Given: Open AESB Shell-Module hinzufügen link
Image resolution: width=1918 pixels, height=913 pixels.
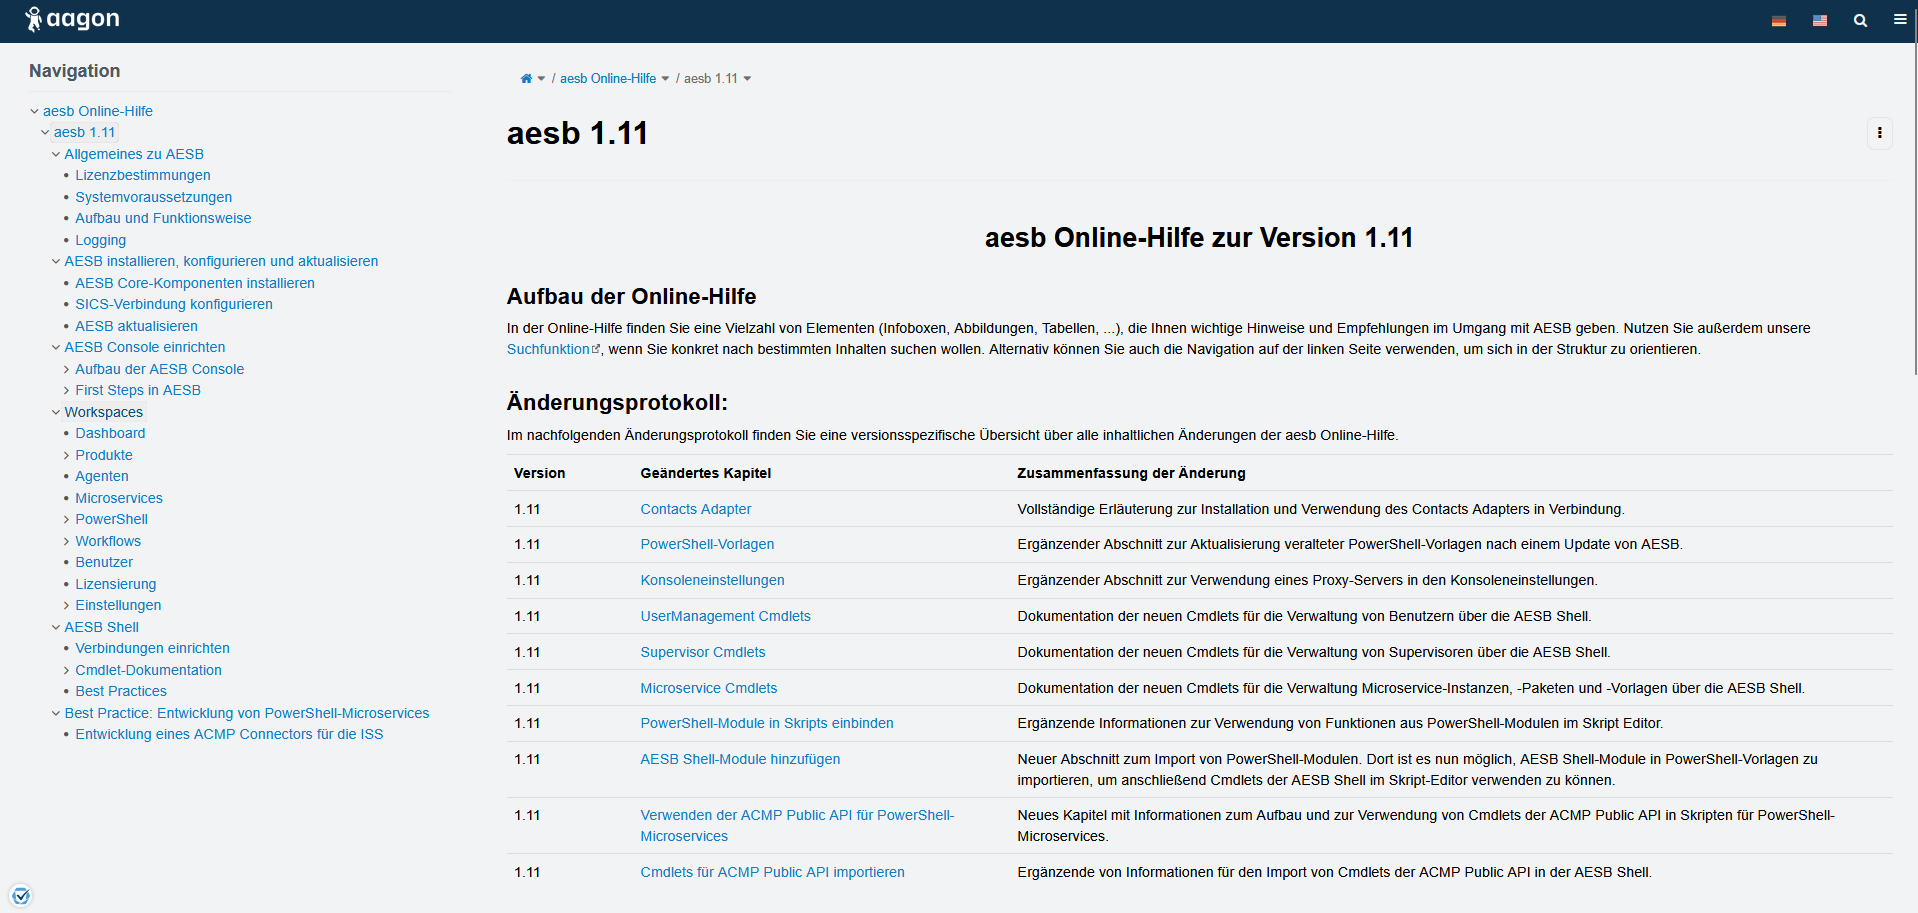Looking at the screenshot, I should 740,759.
